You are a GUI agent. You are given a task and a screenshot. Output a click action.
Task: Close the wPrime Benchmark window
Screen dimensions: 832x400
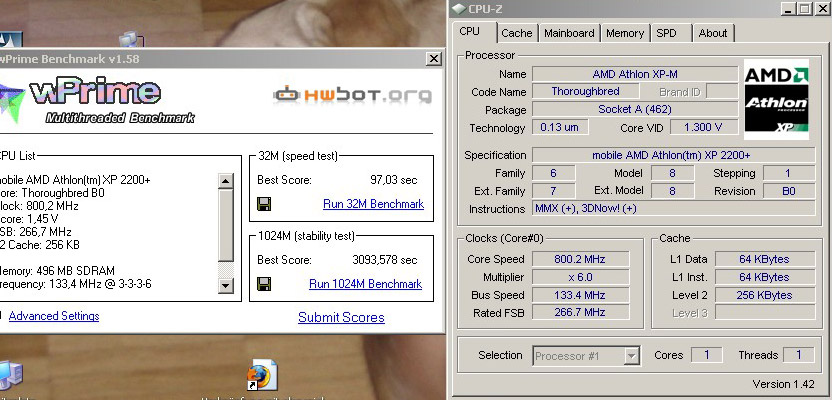[x=434, y=59]
